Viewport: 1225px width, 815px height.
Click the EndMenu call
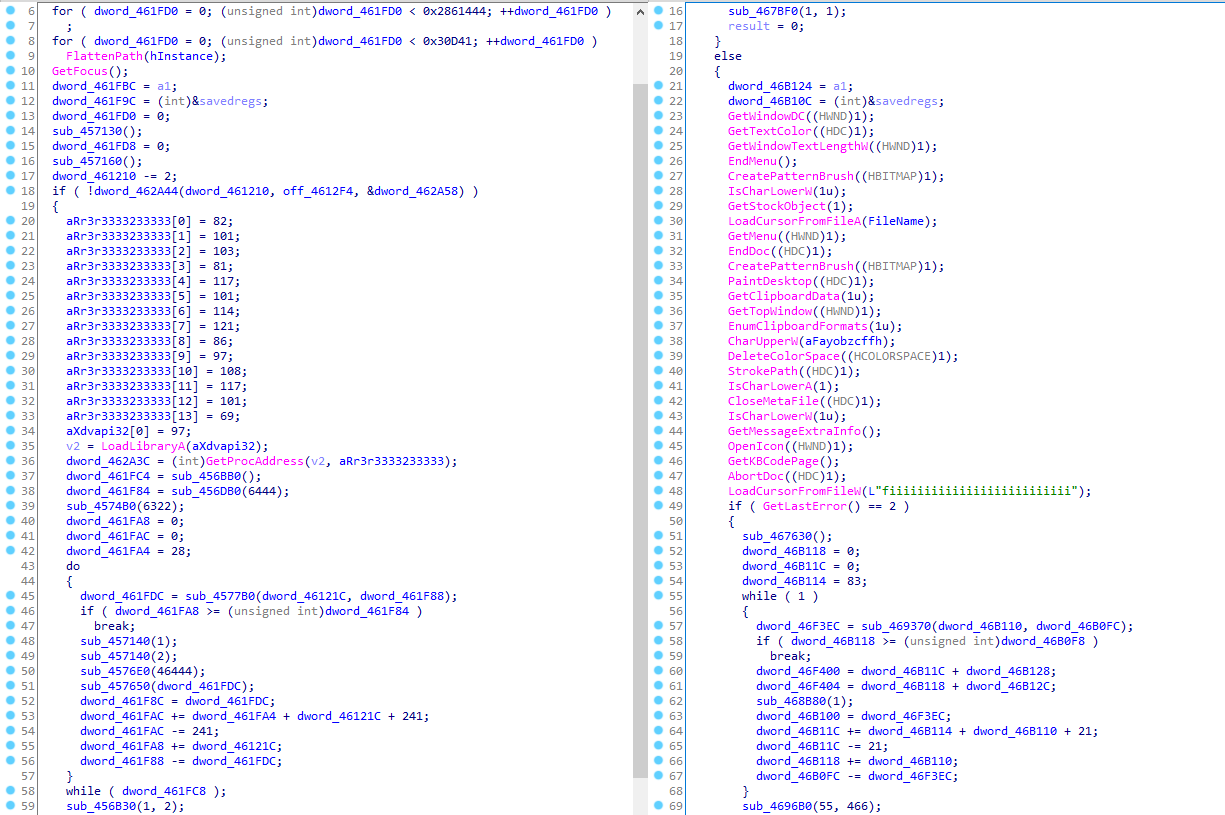752,161
